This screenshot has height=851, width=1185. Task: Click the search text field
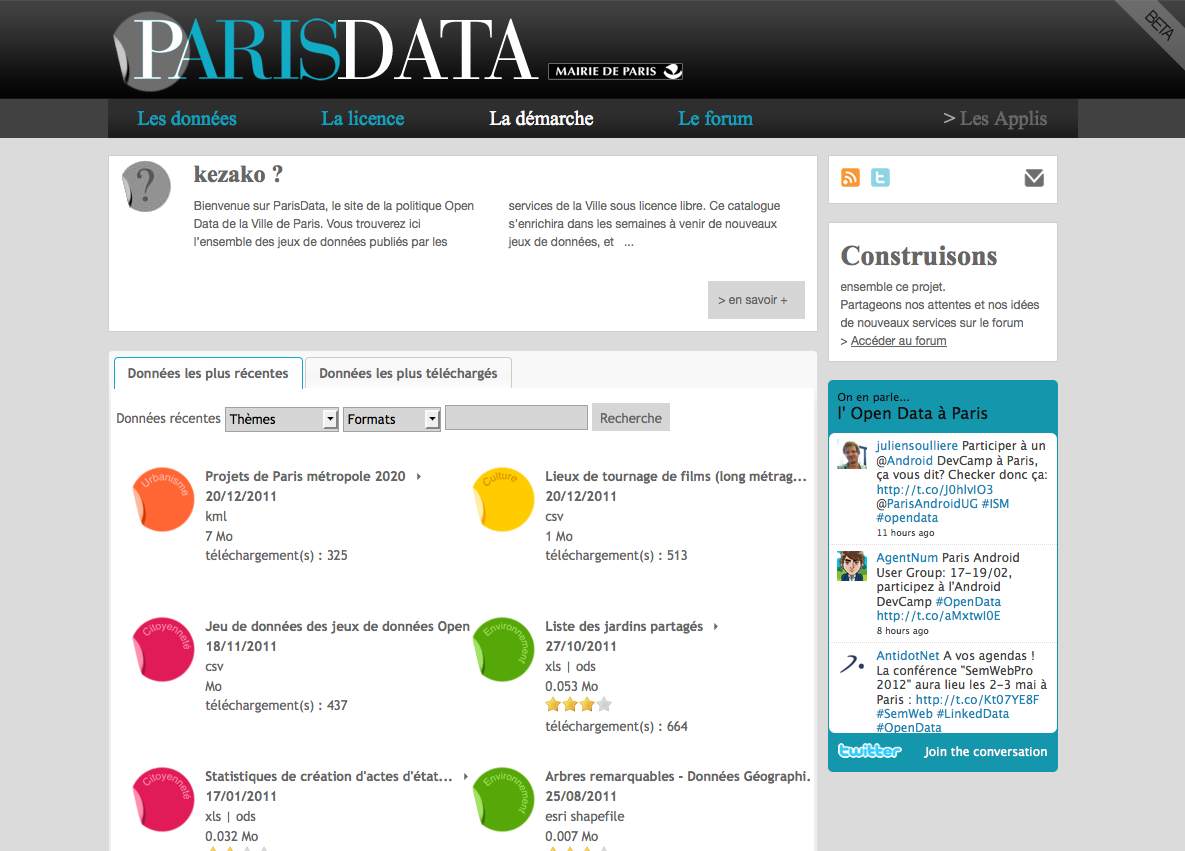pyautogui.click(x=516, y=418)
